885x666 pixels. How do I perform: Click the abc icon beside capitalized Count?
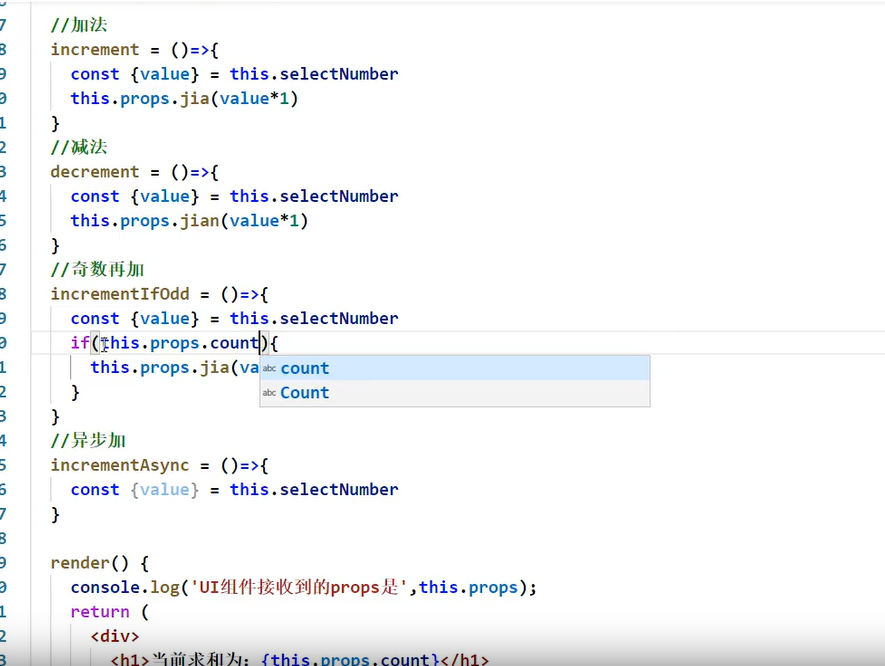click(x=269, y=393)
